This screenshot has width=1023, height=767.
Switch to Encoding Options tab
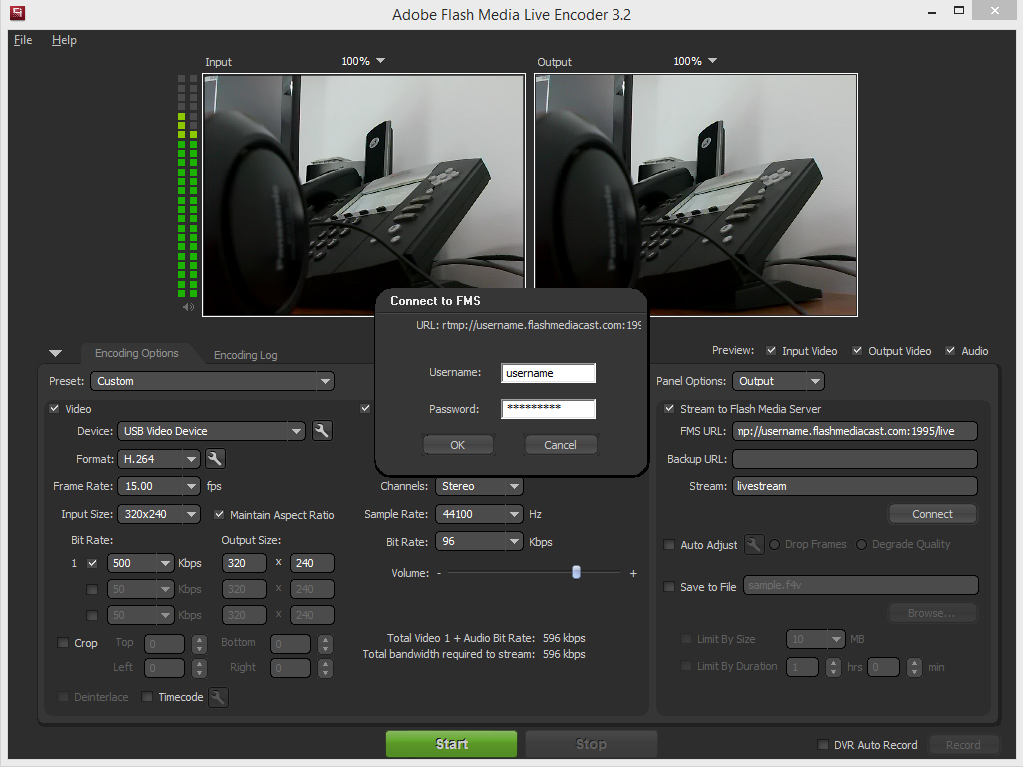[136, 353]
